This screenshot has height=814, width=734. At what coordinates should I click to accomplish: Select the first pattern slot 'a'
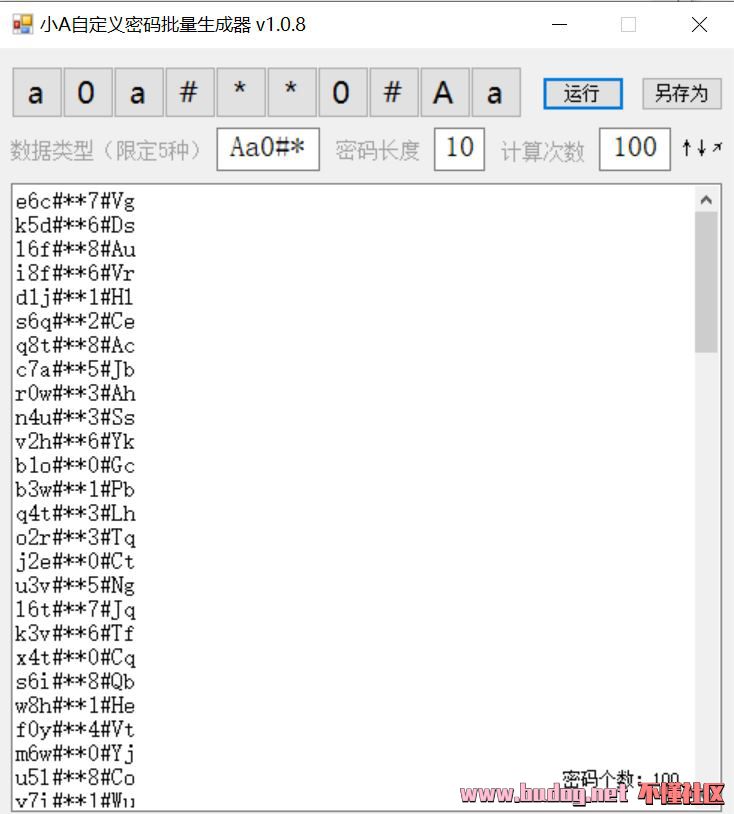(x=37, y=93)
